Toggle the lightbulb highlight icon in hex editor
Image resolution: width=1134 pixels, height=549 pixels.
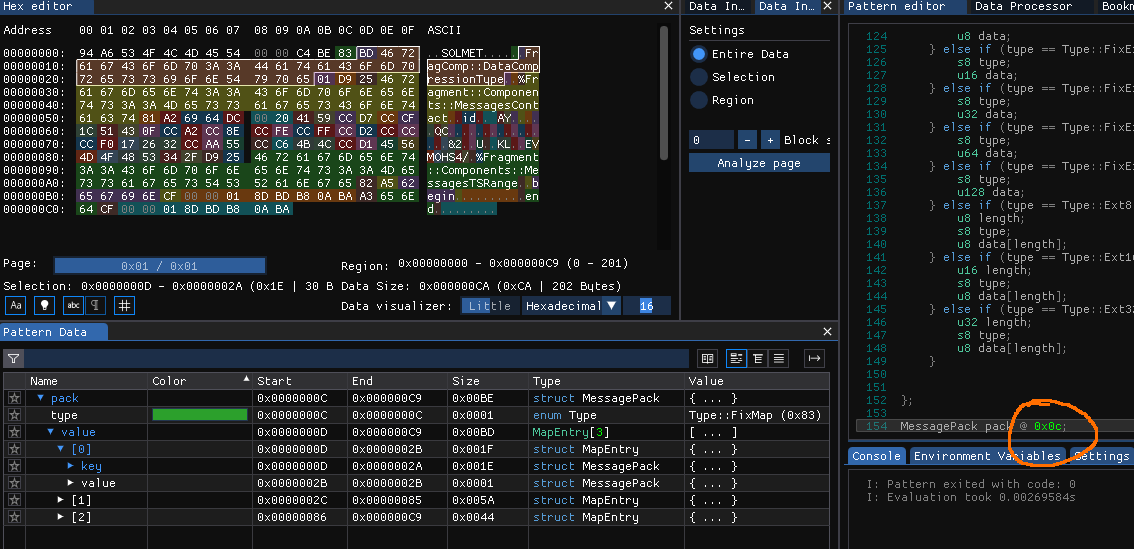(45, 306)
